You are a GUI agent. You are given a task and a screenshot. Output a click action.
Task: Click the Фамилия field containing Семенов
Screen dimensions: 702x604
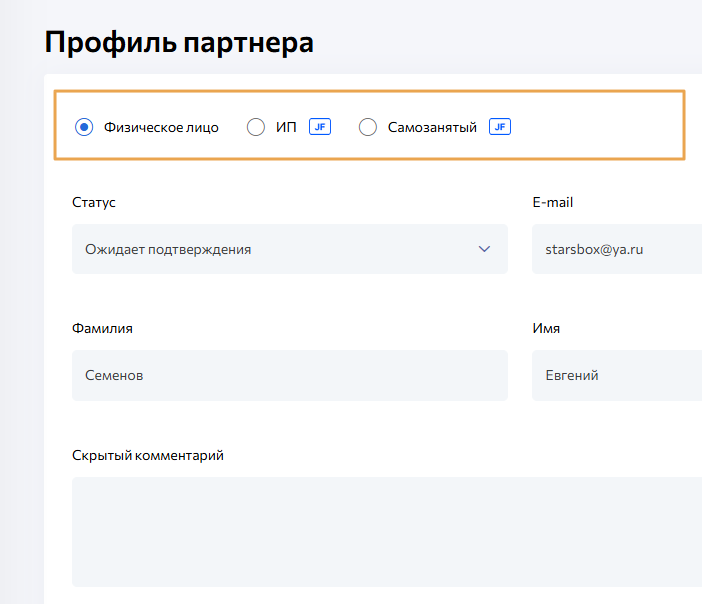tap(289, 375)
